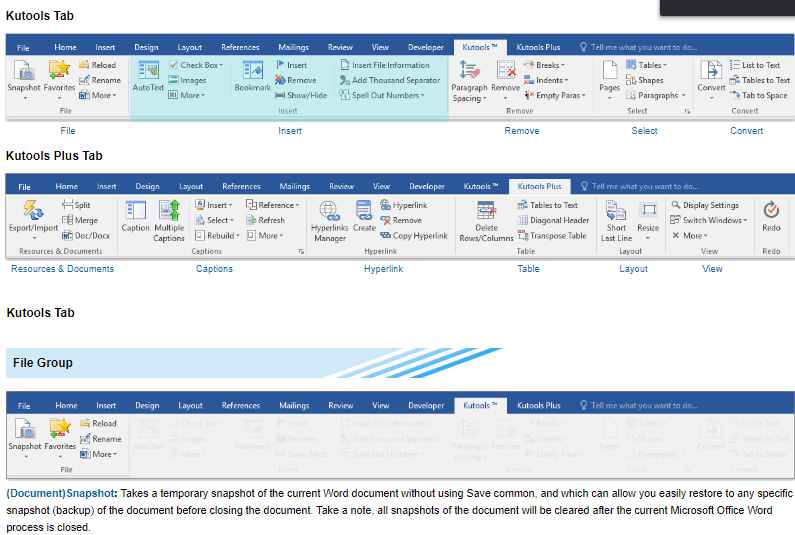Viewport: 795px width, 535px height.
Task: Click the (Document)Snapshot link in the description
Action: [60, 493]
